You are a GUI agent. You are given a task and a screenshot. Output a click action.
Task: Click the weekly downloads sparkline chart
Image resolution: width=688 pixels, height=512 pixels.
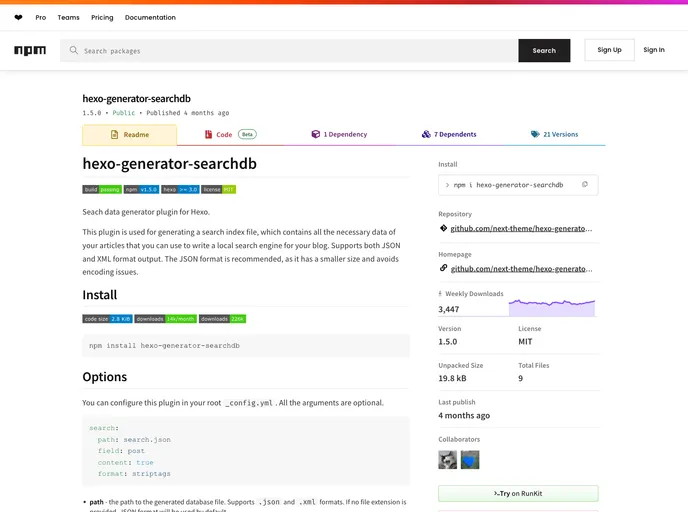[x=552, y=308]
